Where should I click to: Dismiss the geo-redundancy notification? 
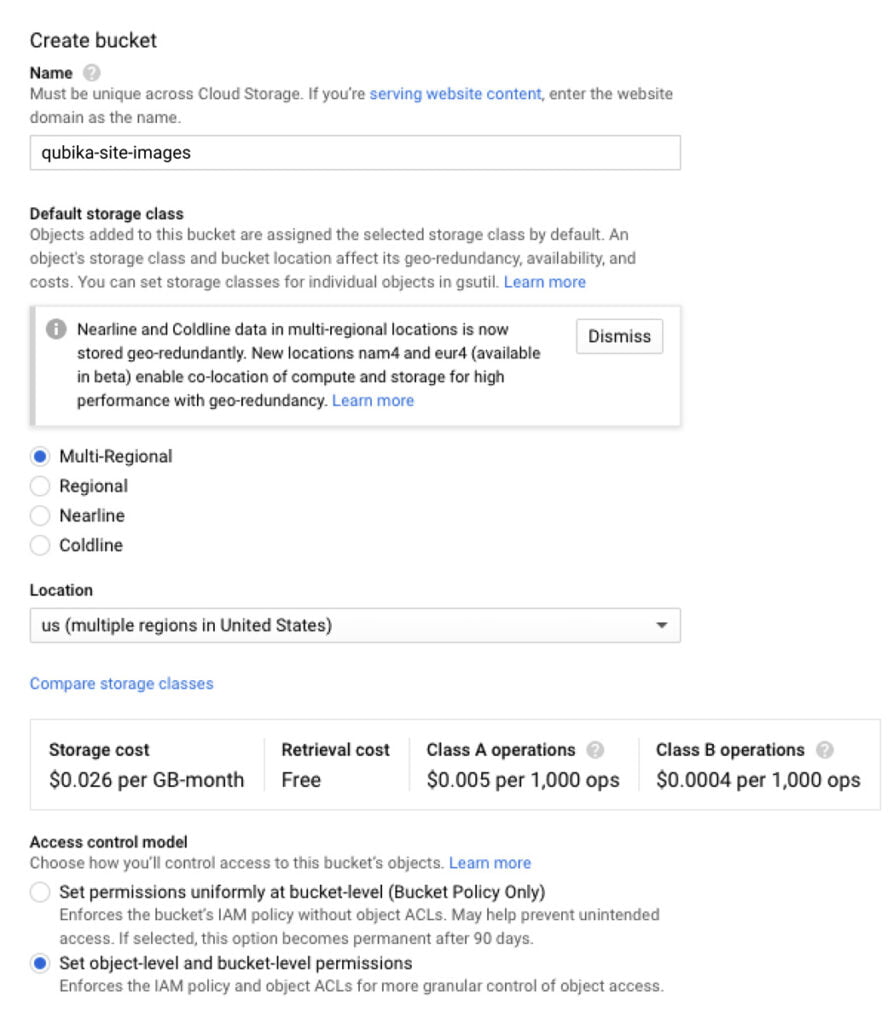pyautogui.click(x=619, y=337)
